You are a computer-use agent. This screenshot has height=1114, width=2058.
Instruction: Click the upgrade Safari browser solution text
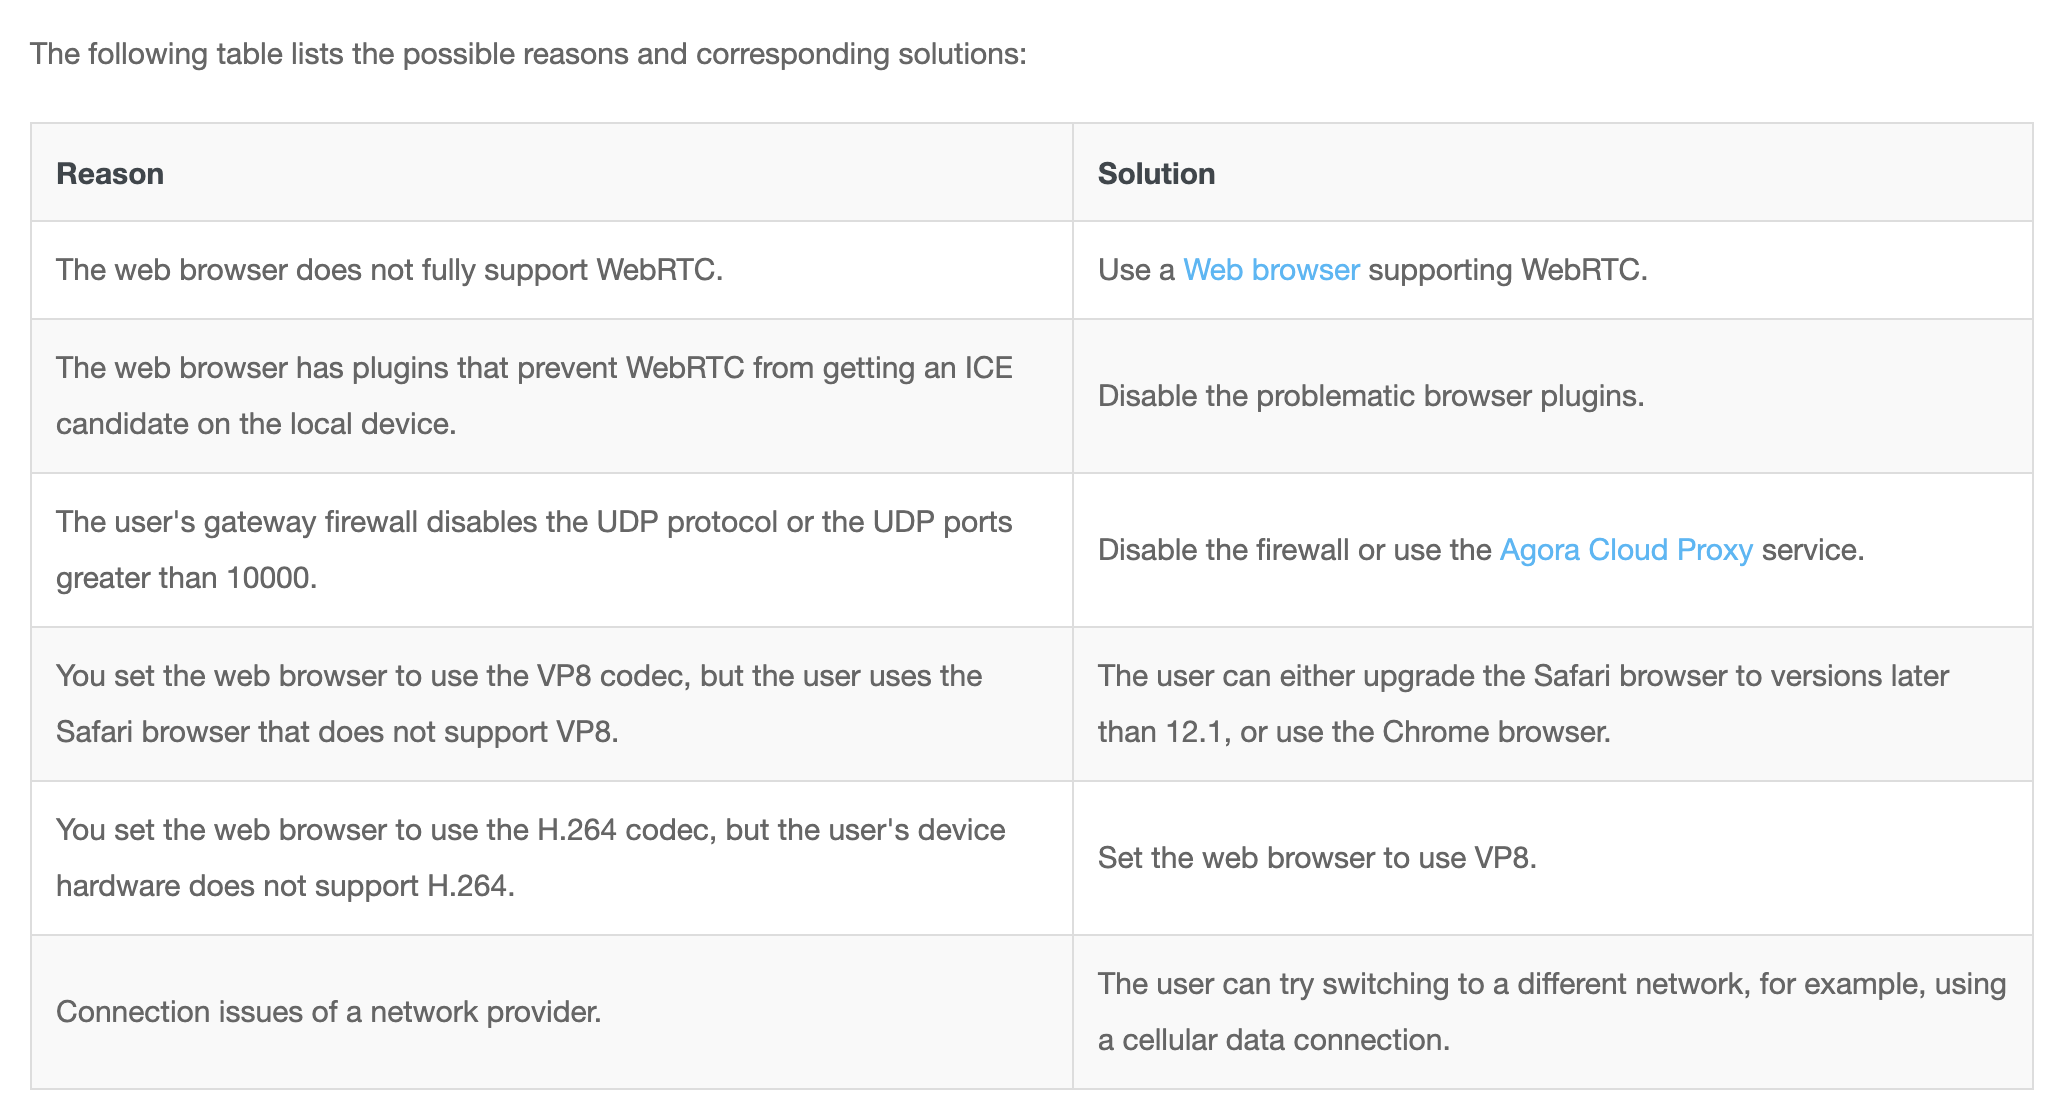(1523, 704)
